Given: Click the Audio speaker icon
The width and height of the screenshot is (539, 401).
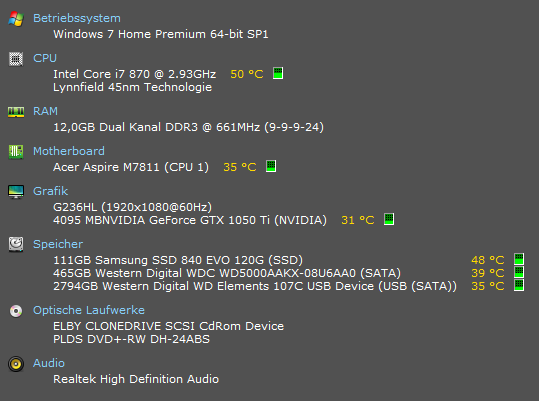Looking at the screenshot, I should coord(16,364).
